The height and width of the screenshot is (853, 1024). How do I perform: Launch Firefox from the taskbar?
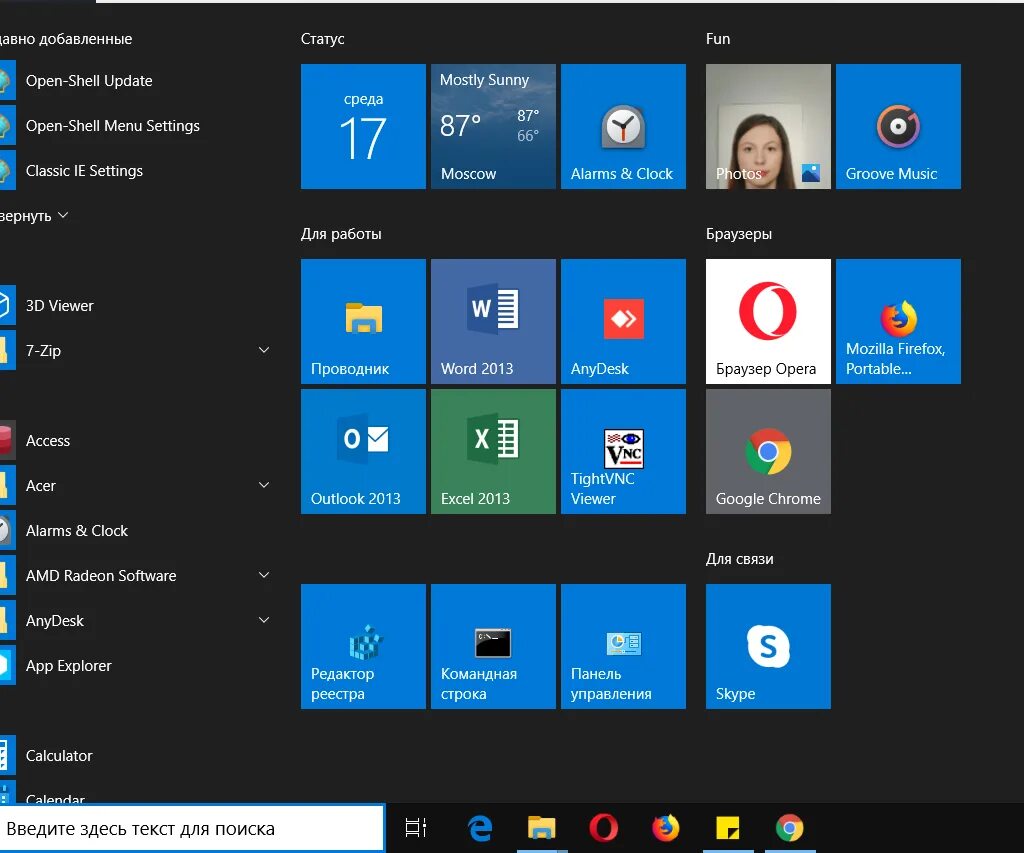[665, 828]
